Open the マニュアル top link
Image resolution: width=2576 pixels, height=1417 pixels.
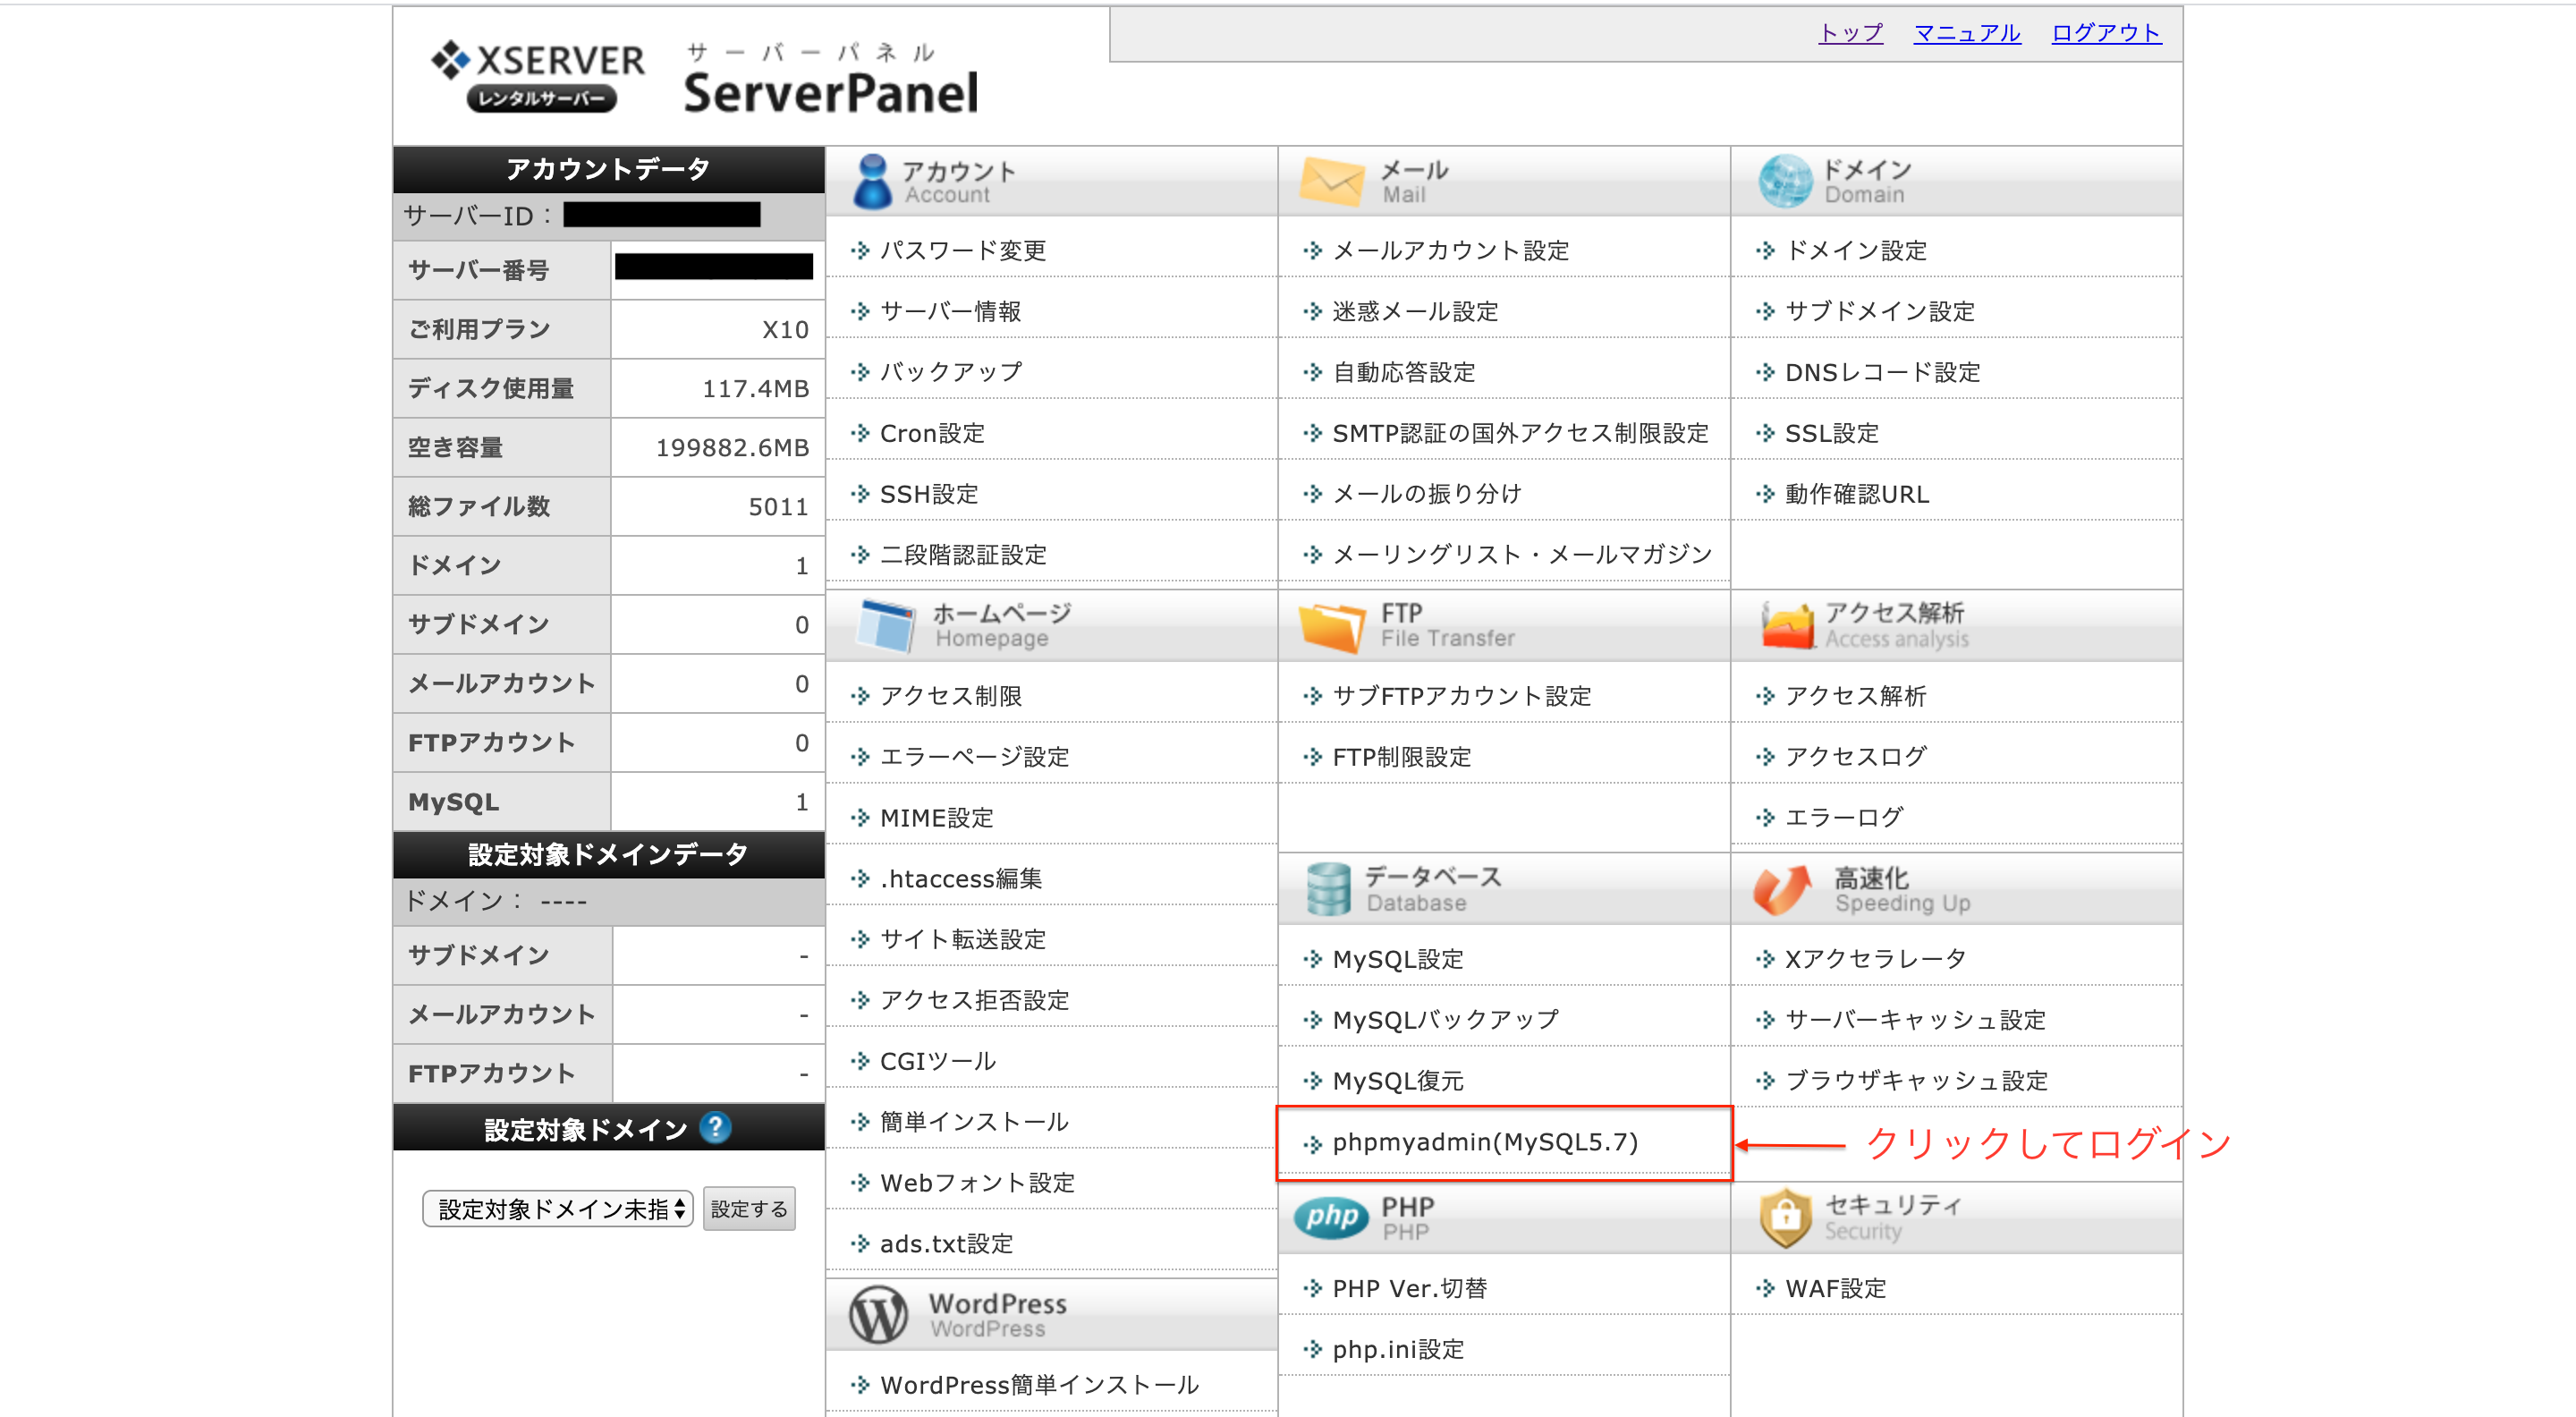point(1966,33)
